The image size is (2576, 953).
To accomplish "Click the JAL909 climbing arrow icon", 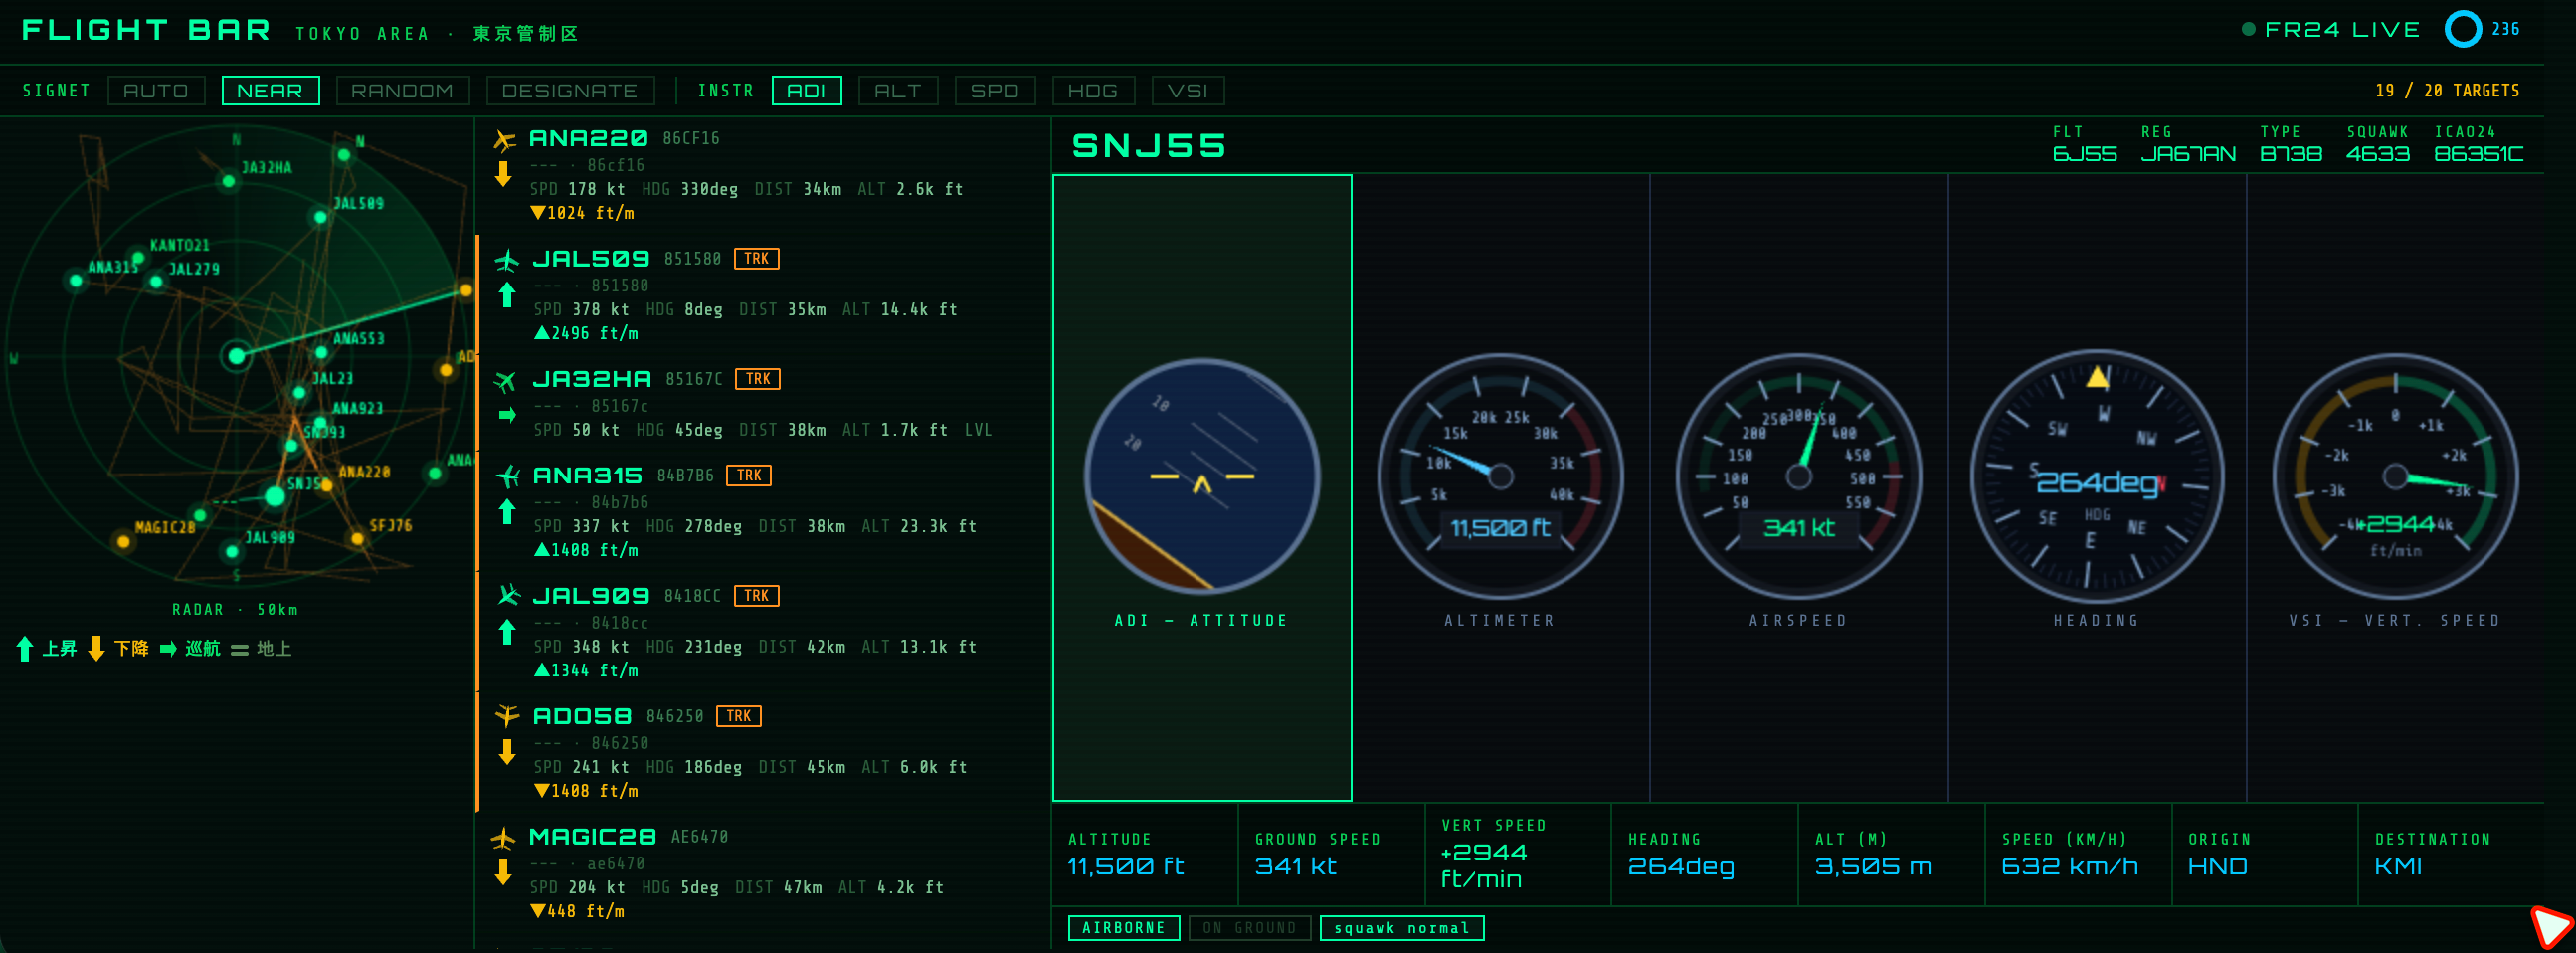I will pos(507,632).
